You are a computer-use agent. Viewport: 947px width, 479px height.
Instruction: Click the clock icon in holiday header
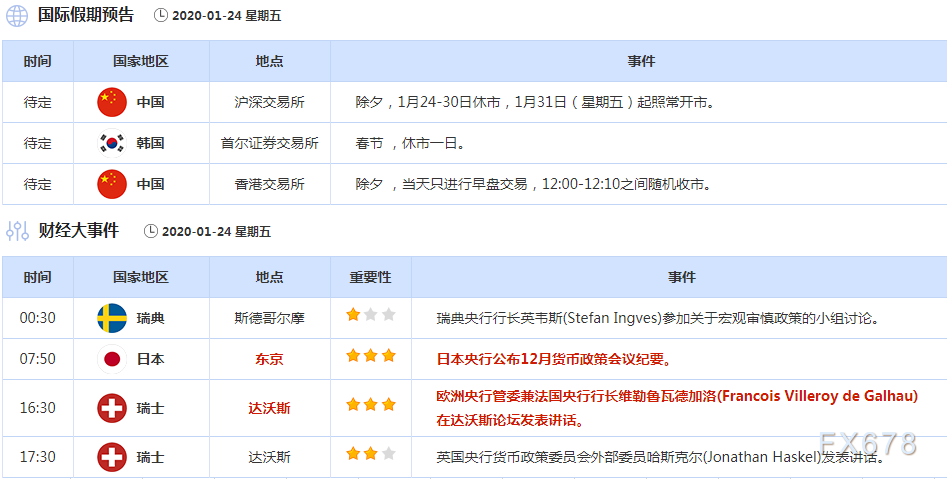(161, 15)
